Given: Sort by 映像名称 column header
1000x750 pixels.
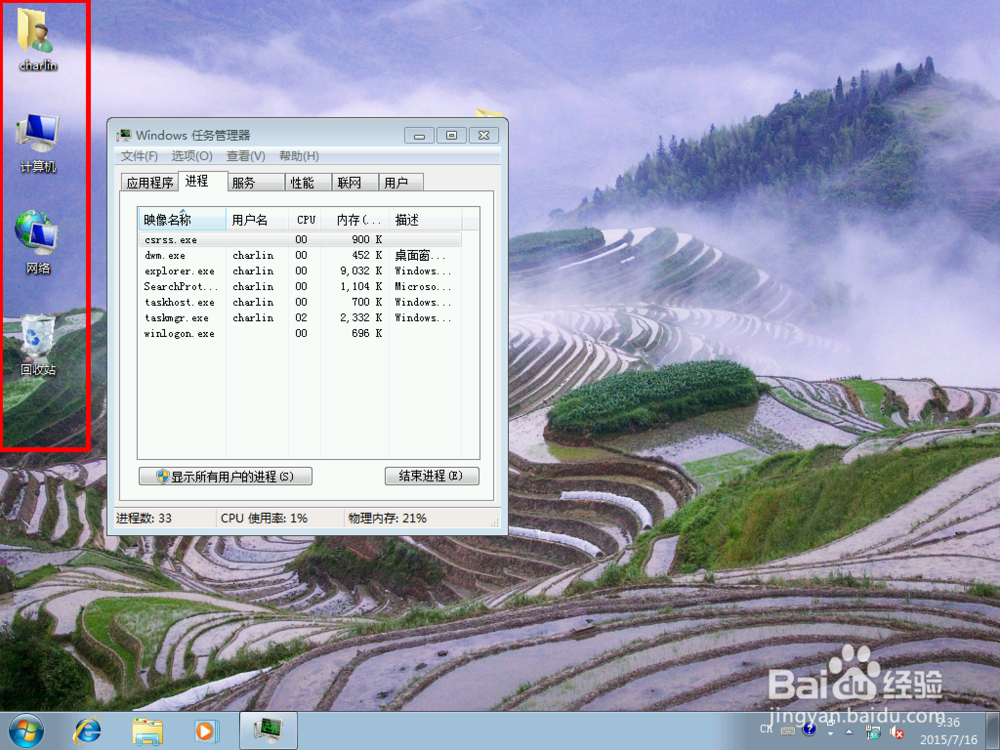Looking at the screenshot, I should (x=182, y=220).
